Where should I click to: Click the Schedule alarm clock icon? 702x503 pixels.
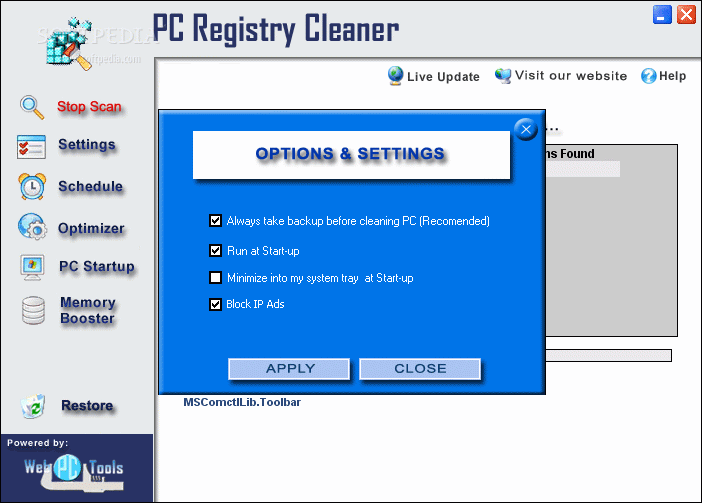[32, 187]
